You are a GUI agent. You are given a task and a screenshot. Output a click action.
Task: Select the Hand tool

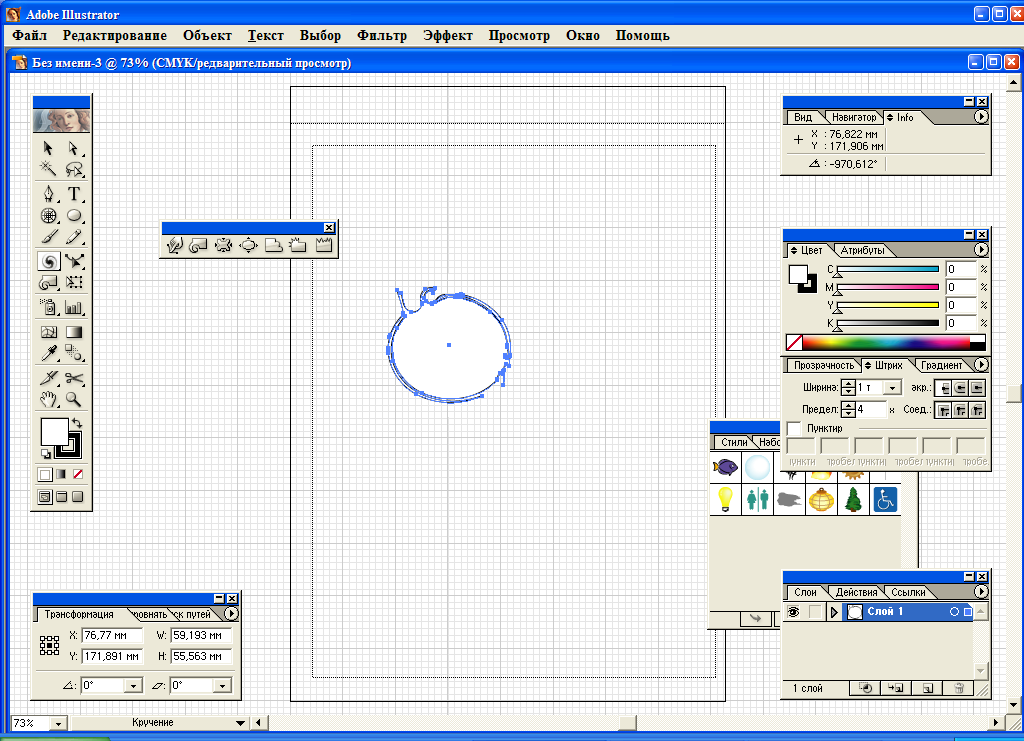pyautogui.click(x=48, y=400)
